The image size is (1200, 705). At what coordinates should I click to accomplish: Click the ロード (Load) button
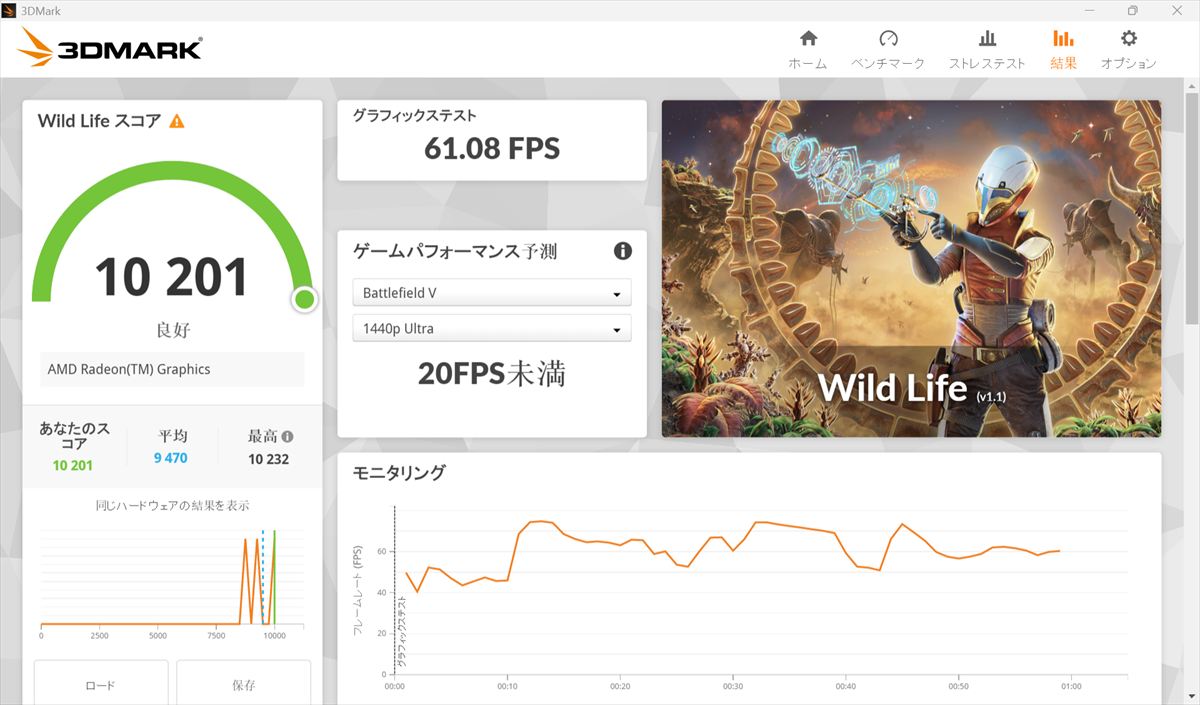coord(101,685)
